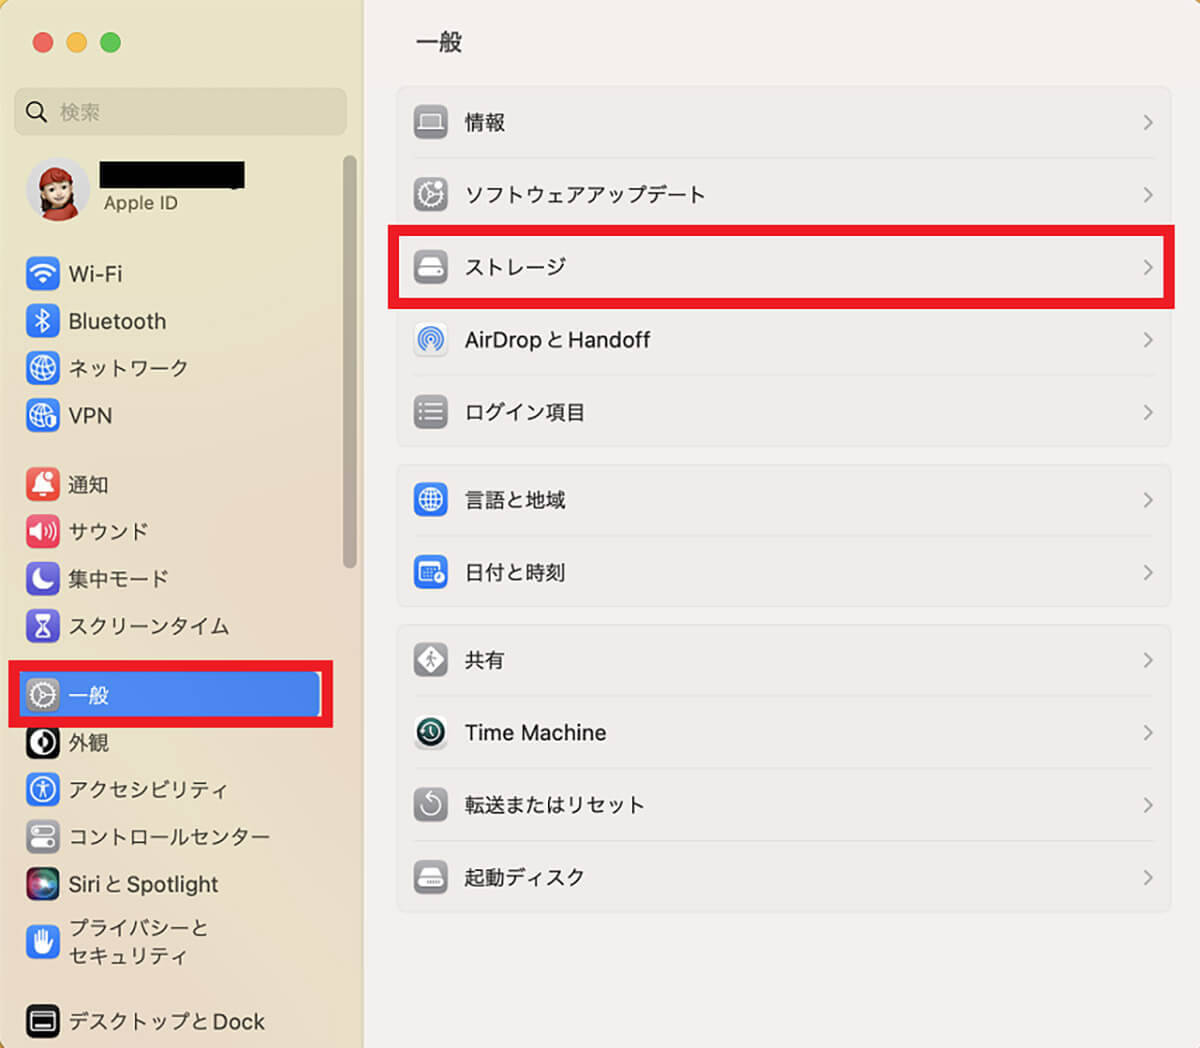Click the 検索 search field
1200x1048 pixels.
(190, 112)
